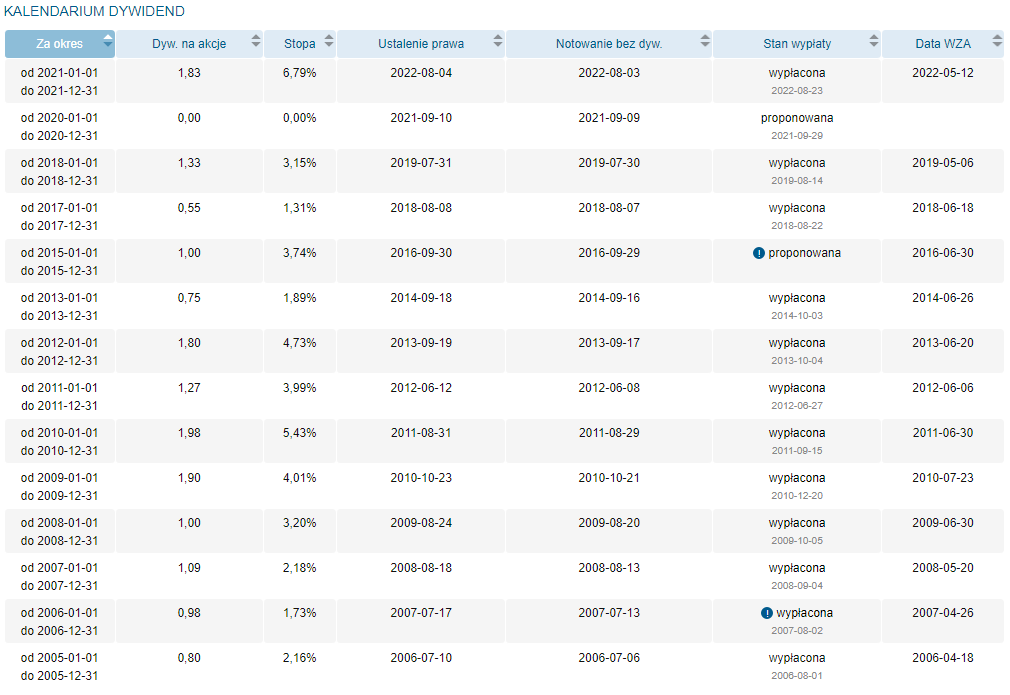The width and height of the screenshot is (1010, 695).
Task: Click the KALENDARIUM DYWIDEND heading
Action: (94, 11)
